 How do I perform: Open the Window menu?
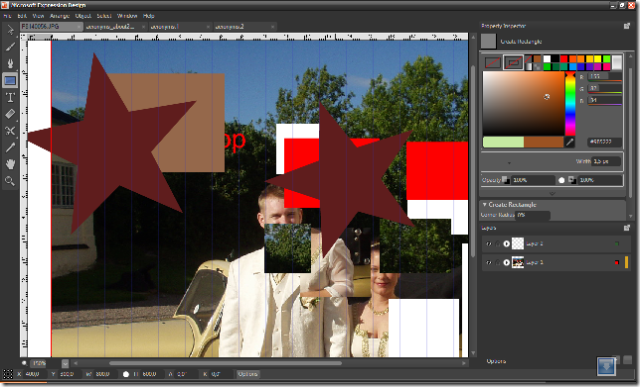pos(127,16)
